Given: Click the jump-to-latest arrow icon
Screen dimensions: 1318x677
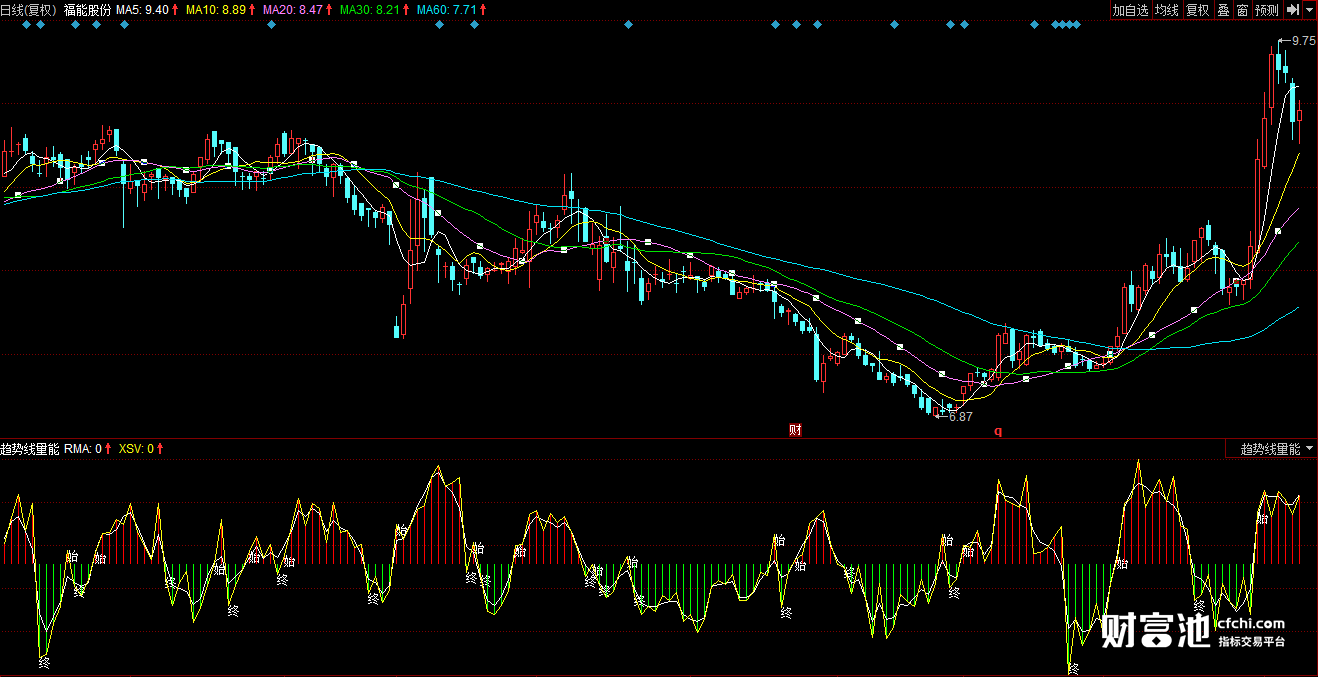Looking at the screenshot, I should pos(1292,10).
